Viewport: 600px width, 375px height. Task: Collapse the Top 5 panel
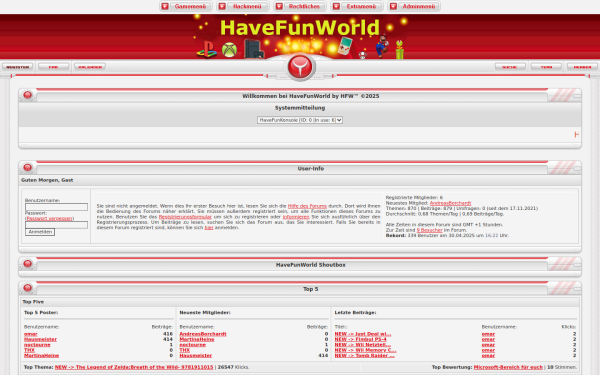pyautogui.click(x=577, y=289)
